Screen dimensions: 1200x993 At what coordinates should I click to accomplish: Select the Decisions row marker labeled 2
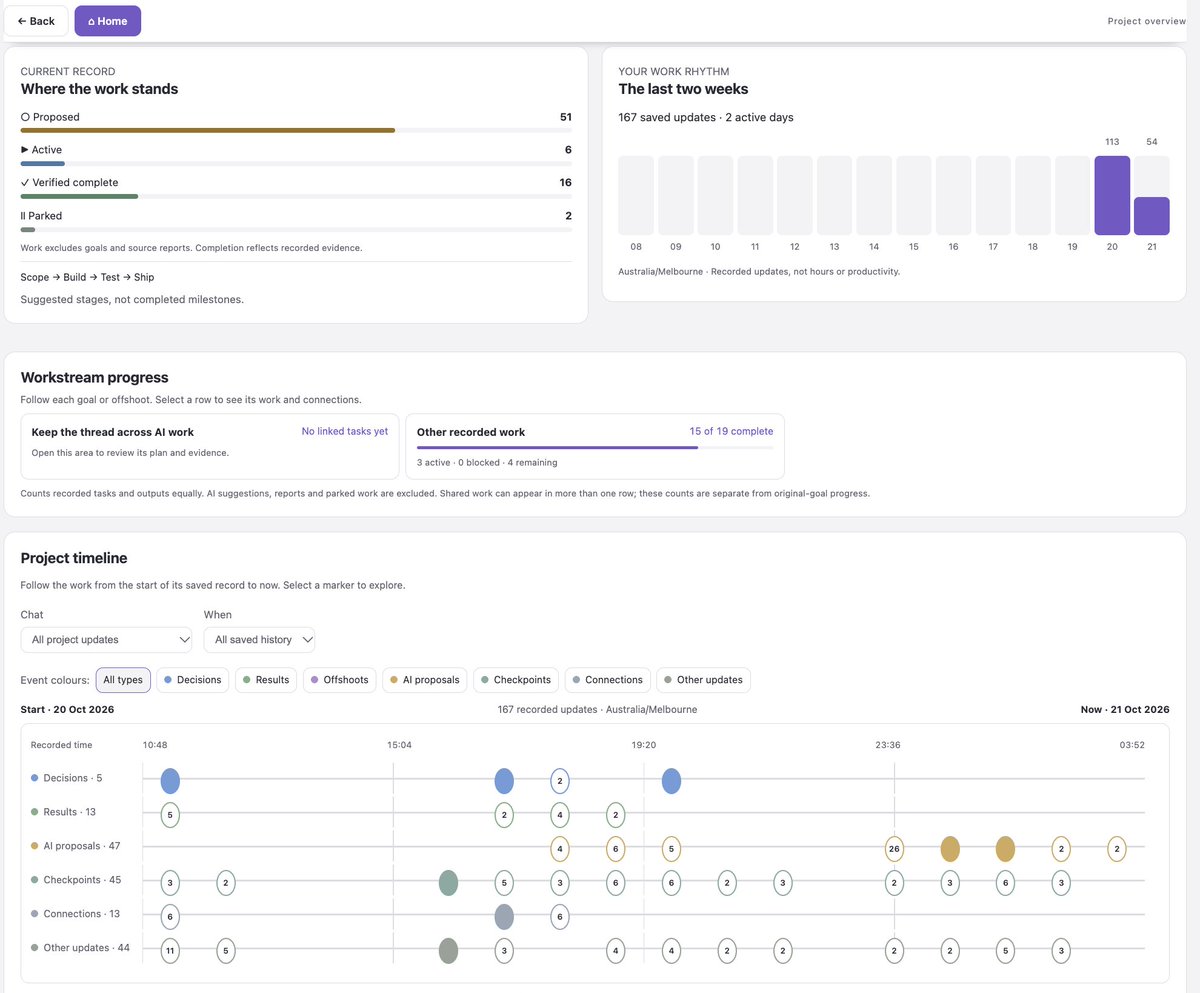560,781
